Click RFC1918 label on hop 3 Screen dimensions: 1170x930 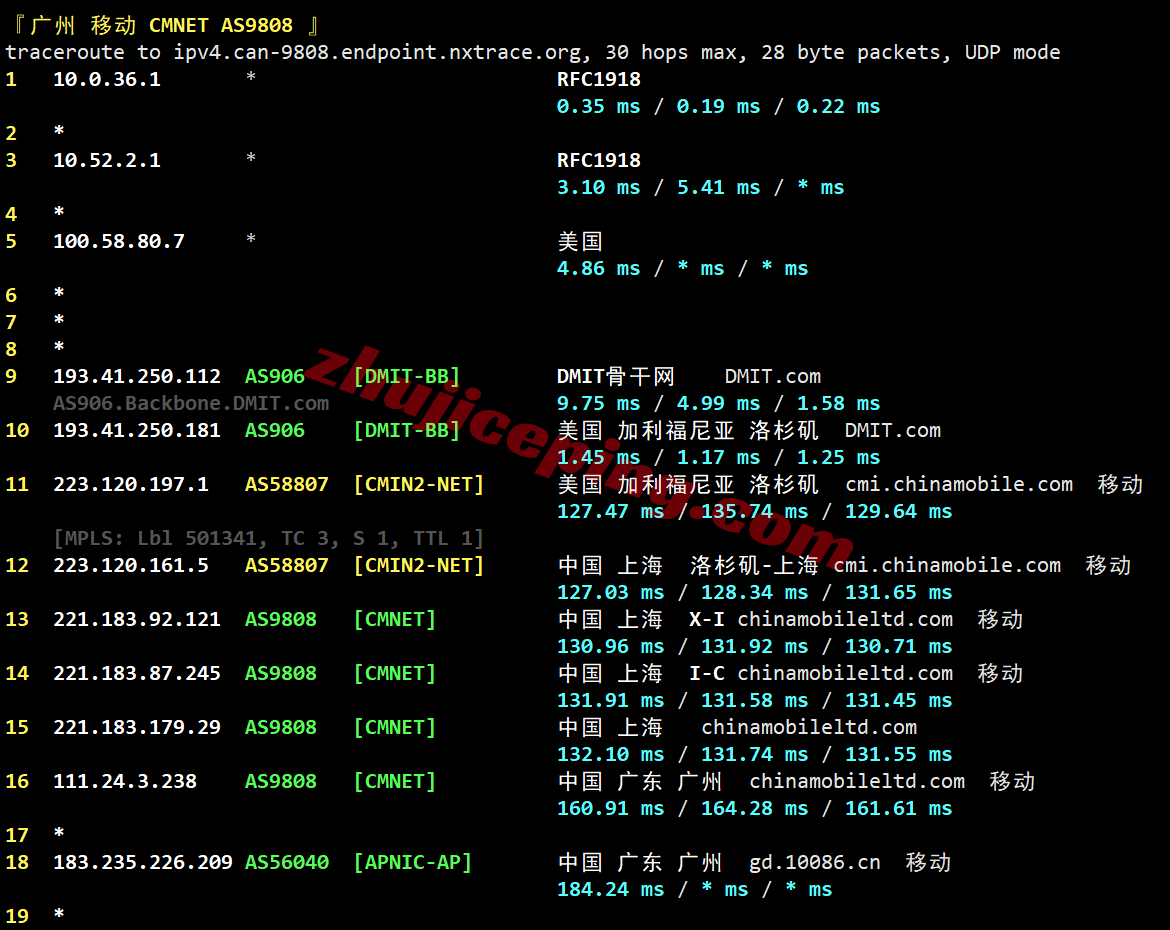click(x=599, y=160)
